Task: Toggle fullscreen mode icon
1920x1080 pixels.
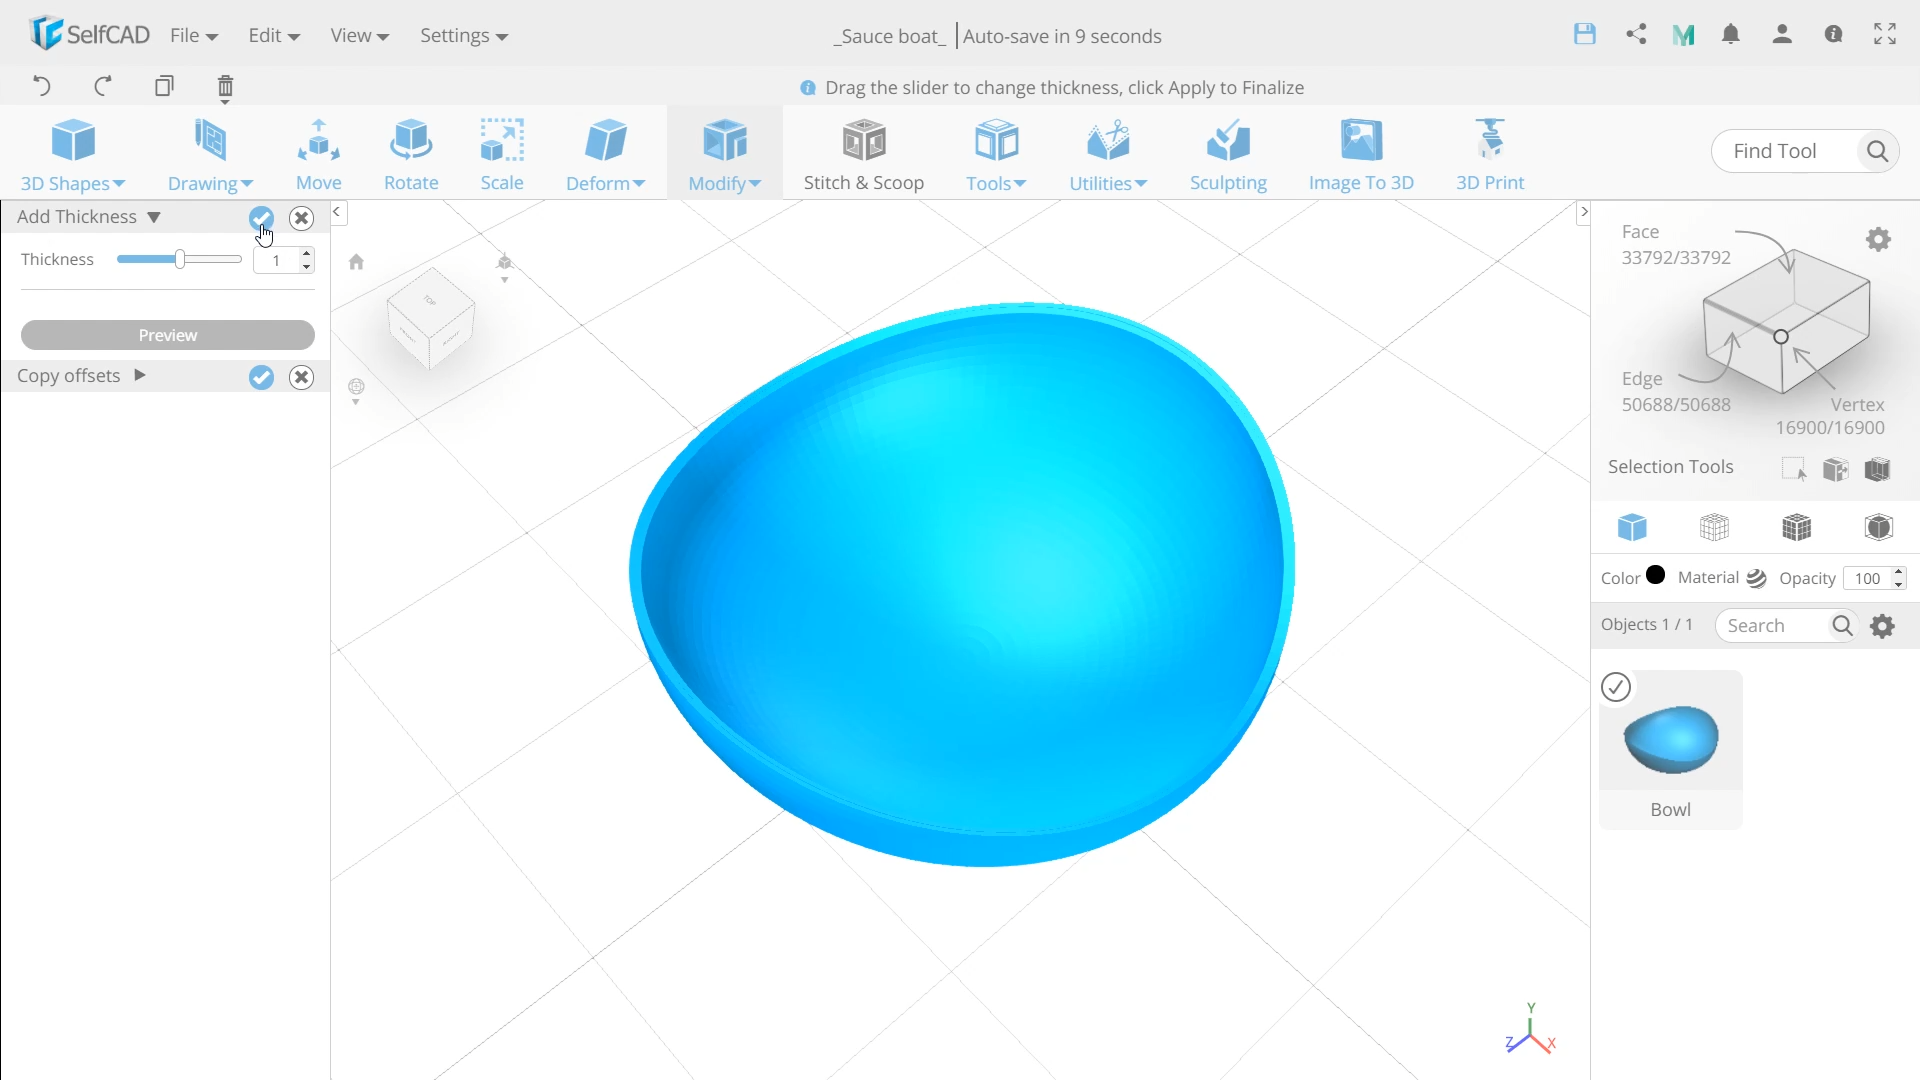Action: tap(1885, 34)
